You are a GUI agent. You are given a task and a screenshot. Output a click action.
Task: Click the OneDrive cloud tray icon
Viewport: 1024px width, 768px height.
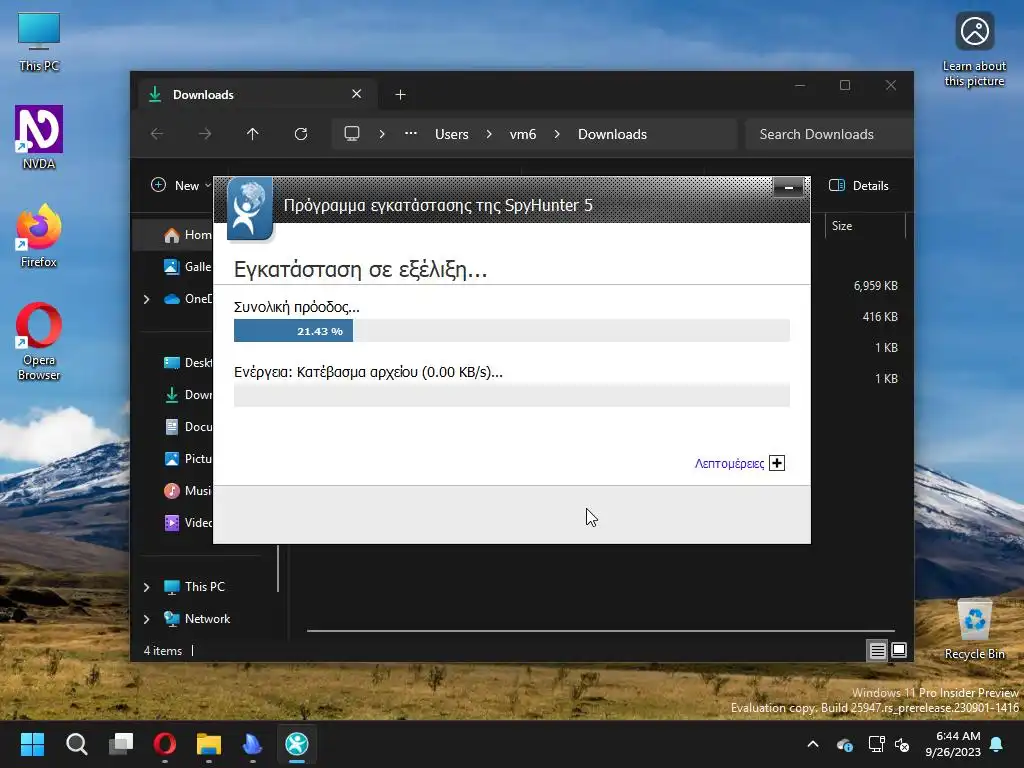pos(844,744)
